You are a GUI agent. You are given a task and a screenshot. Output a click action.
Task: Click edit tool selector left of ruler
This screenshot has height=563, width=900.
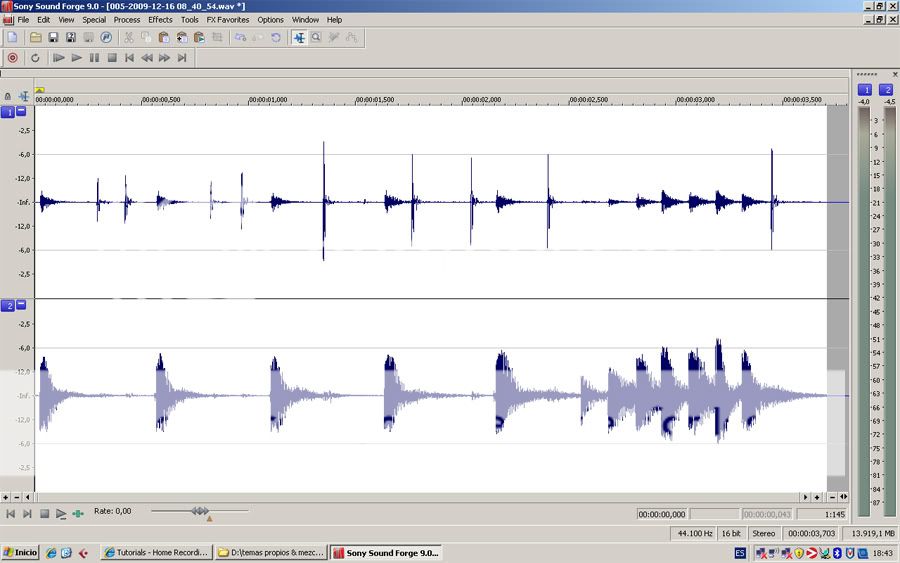[x=24, y=96]
